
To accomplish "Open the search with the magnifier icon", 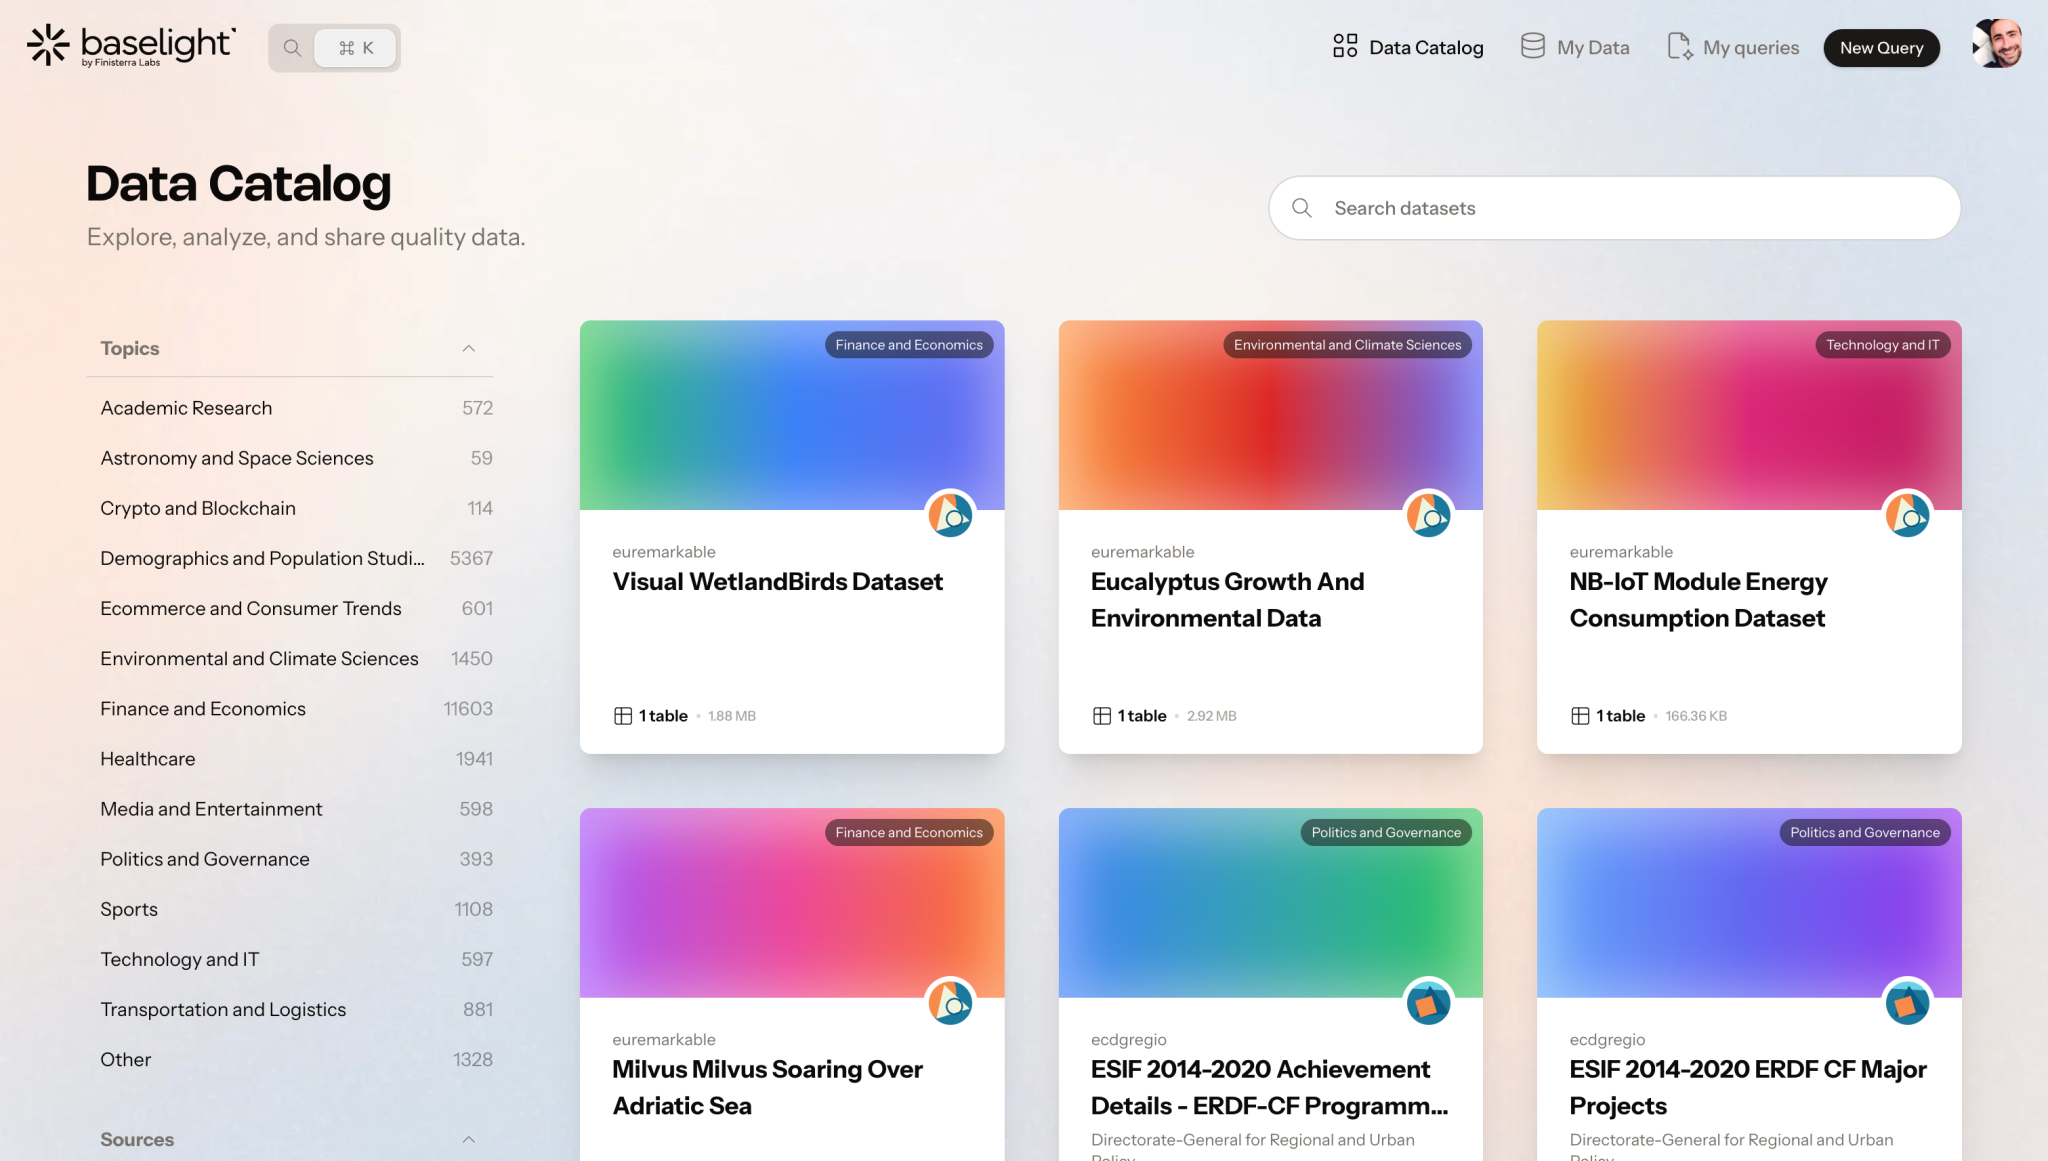I will tap(292, 46).
